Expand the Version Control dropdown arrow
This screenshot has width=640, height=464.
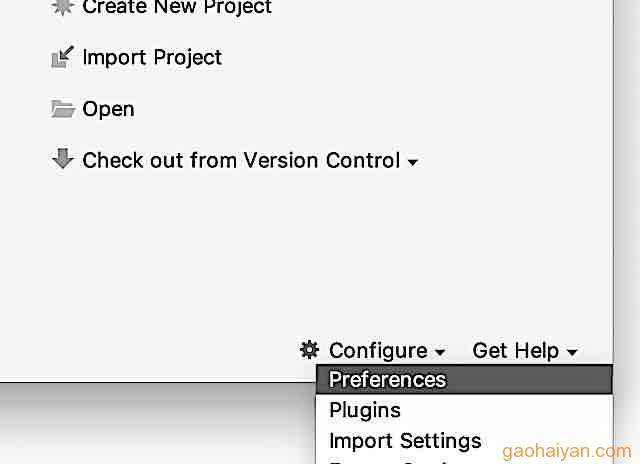[413, 162]
